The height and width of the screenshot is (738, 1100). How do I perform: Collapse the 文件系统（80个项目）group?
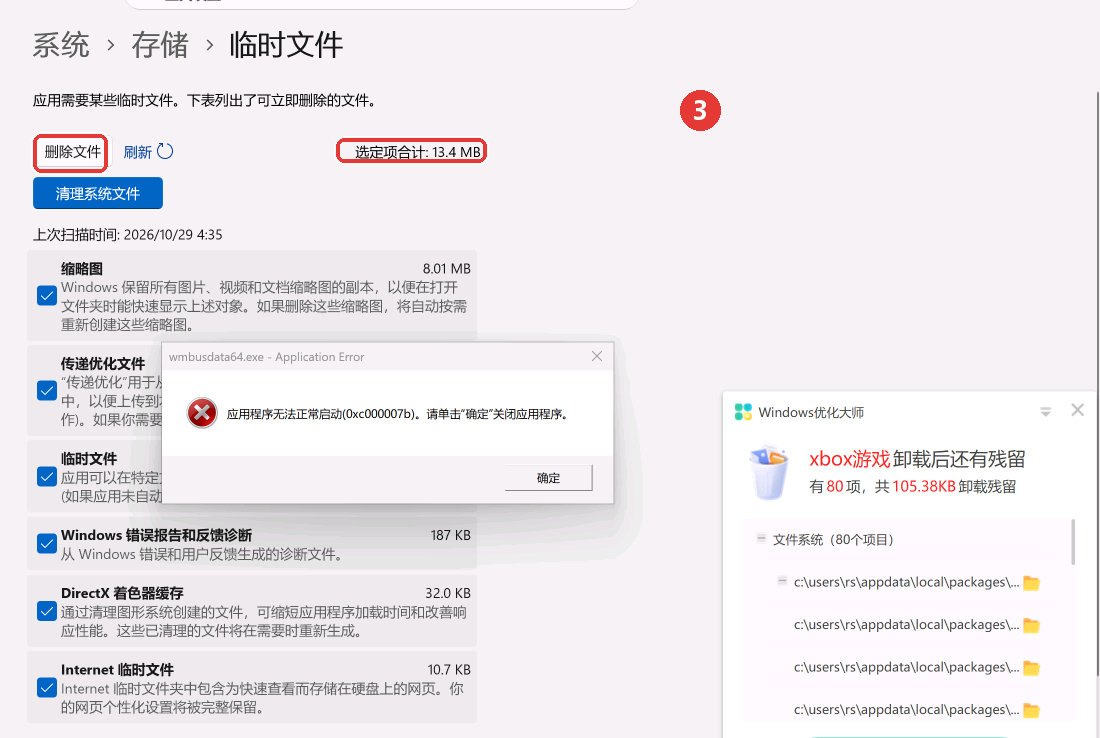tap(761, 539)
